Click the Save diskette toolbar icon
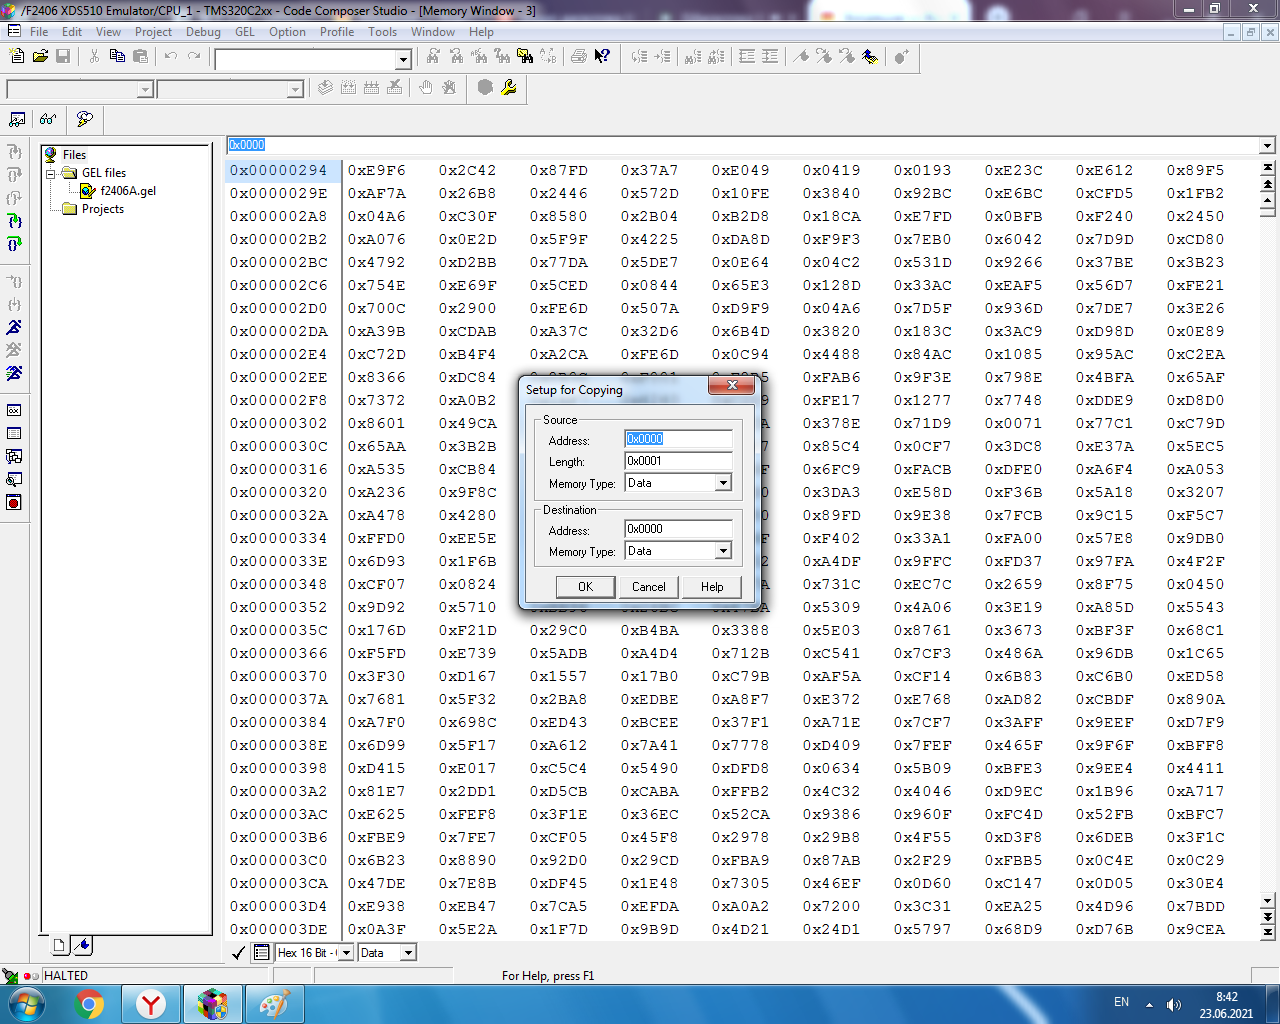 coord(63,56)
